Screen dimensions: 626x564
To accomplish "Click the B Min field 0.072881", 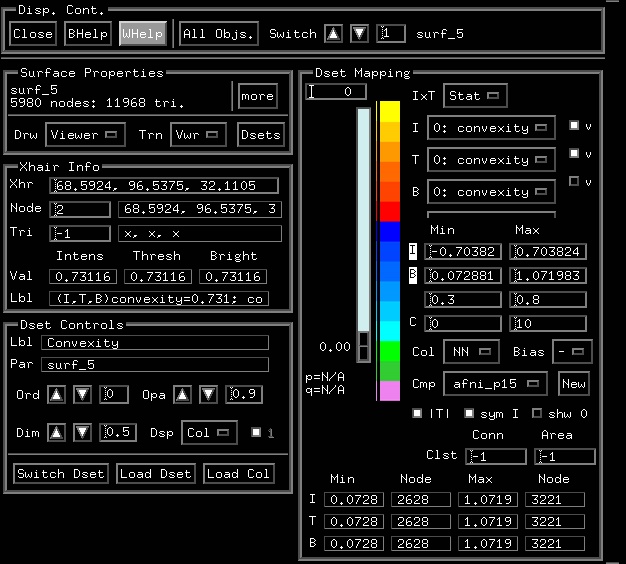I will (x=463, y=275).
